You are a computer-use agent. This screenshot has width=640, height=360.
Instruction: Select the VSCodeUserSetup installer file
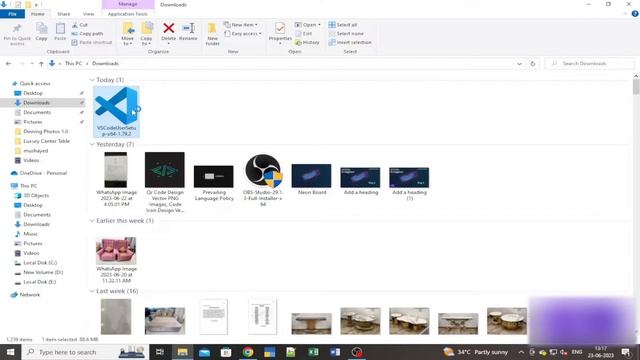(x=116, y=111)
